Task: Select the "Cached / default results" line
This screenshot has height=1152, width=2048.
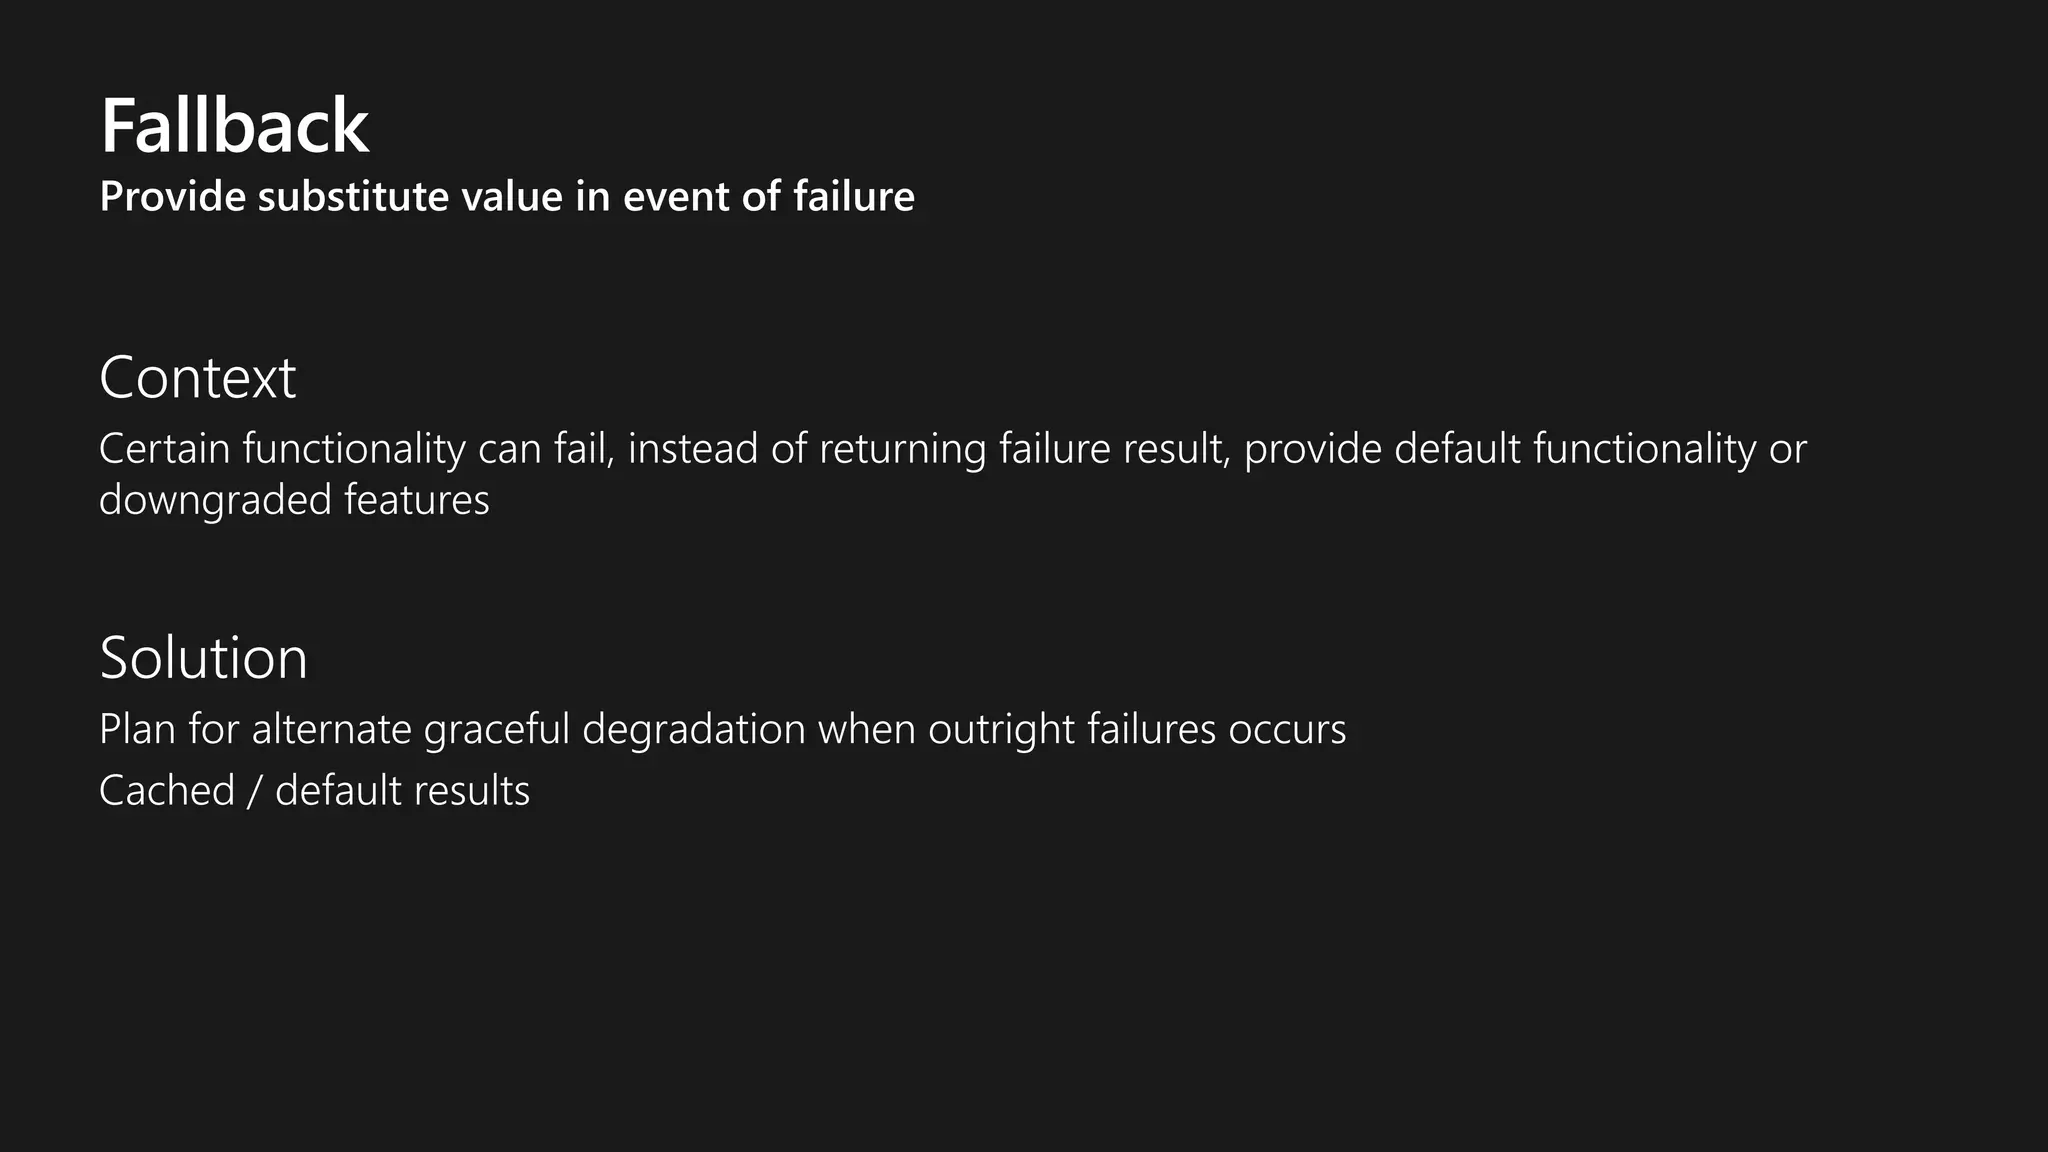Action: [x=315, y=790]
